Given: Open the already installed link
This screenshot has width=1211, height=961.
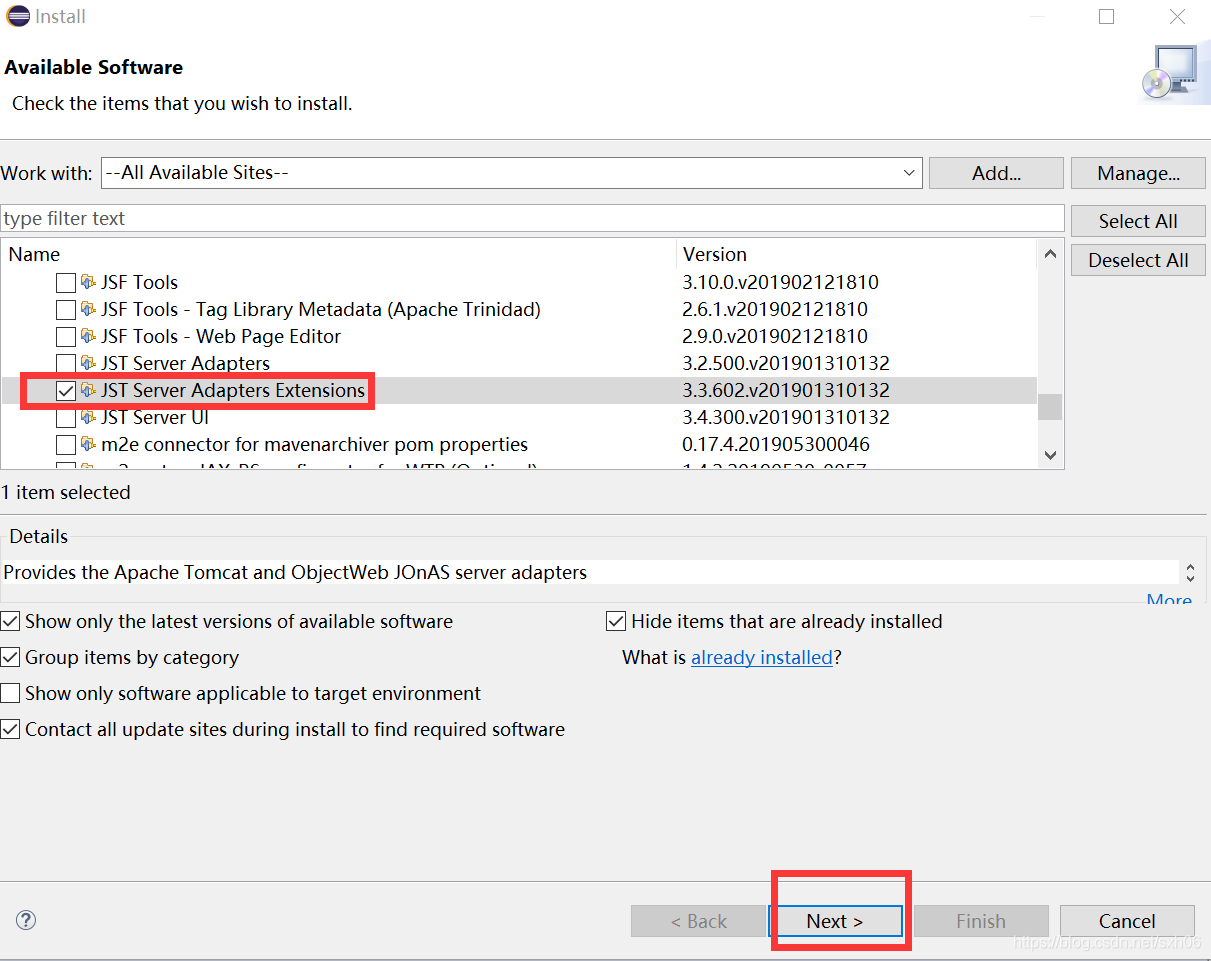Looking at the screenshot, I should pyautogui.click(x=762, y=657).
